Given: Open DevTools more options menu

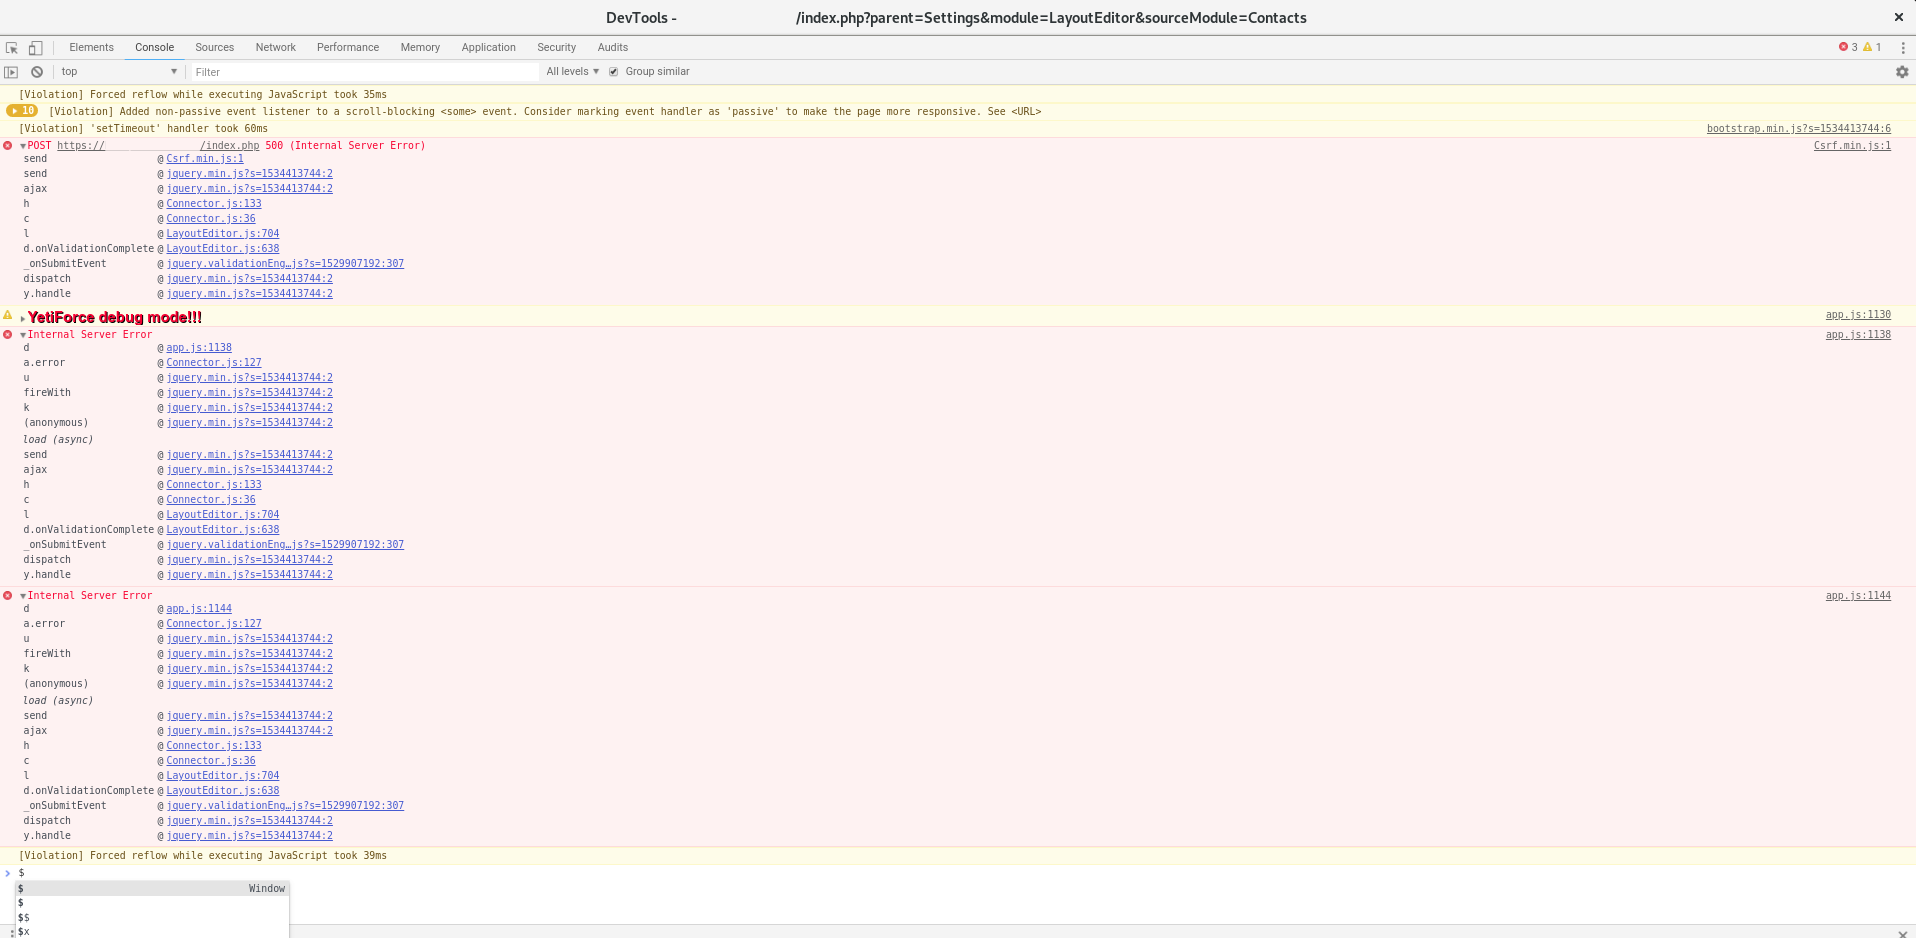Looking at the screenshot, I should click(1902, 48).
